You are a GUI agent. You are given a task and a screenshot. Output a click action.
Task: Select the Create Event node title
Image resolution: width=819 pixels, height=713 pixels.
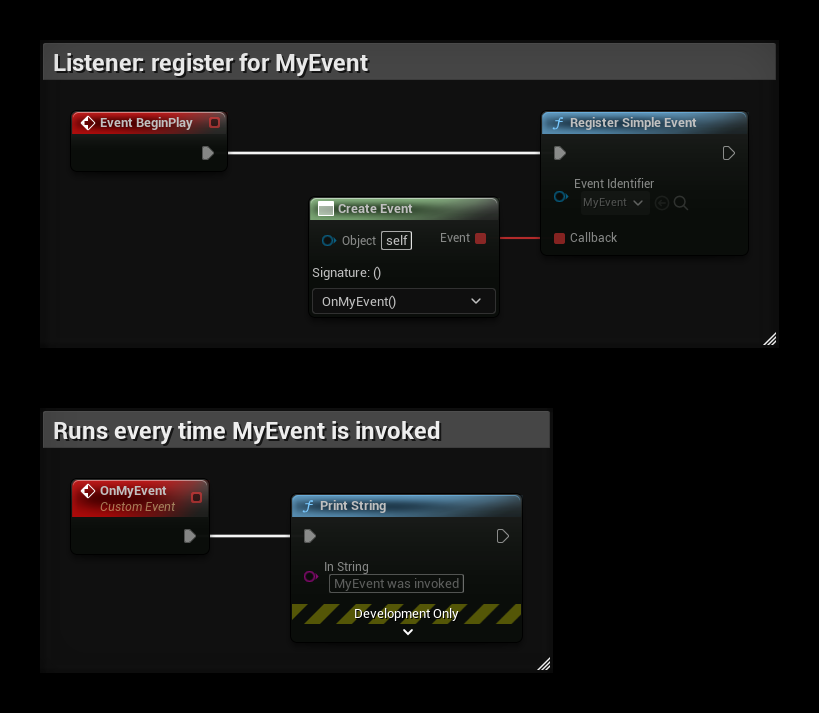[375, 209]
